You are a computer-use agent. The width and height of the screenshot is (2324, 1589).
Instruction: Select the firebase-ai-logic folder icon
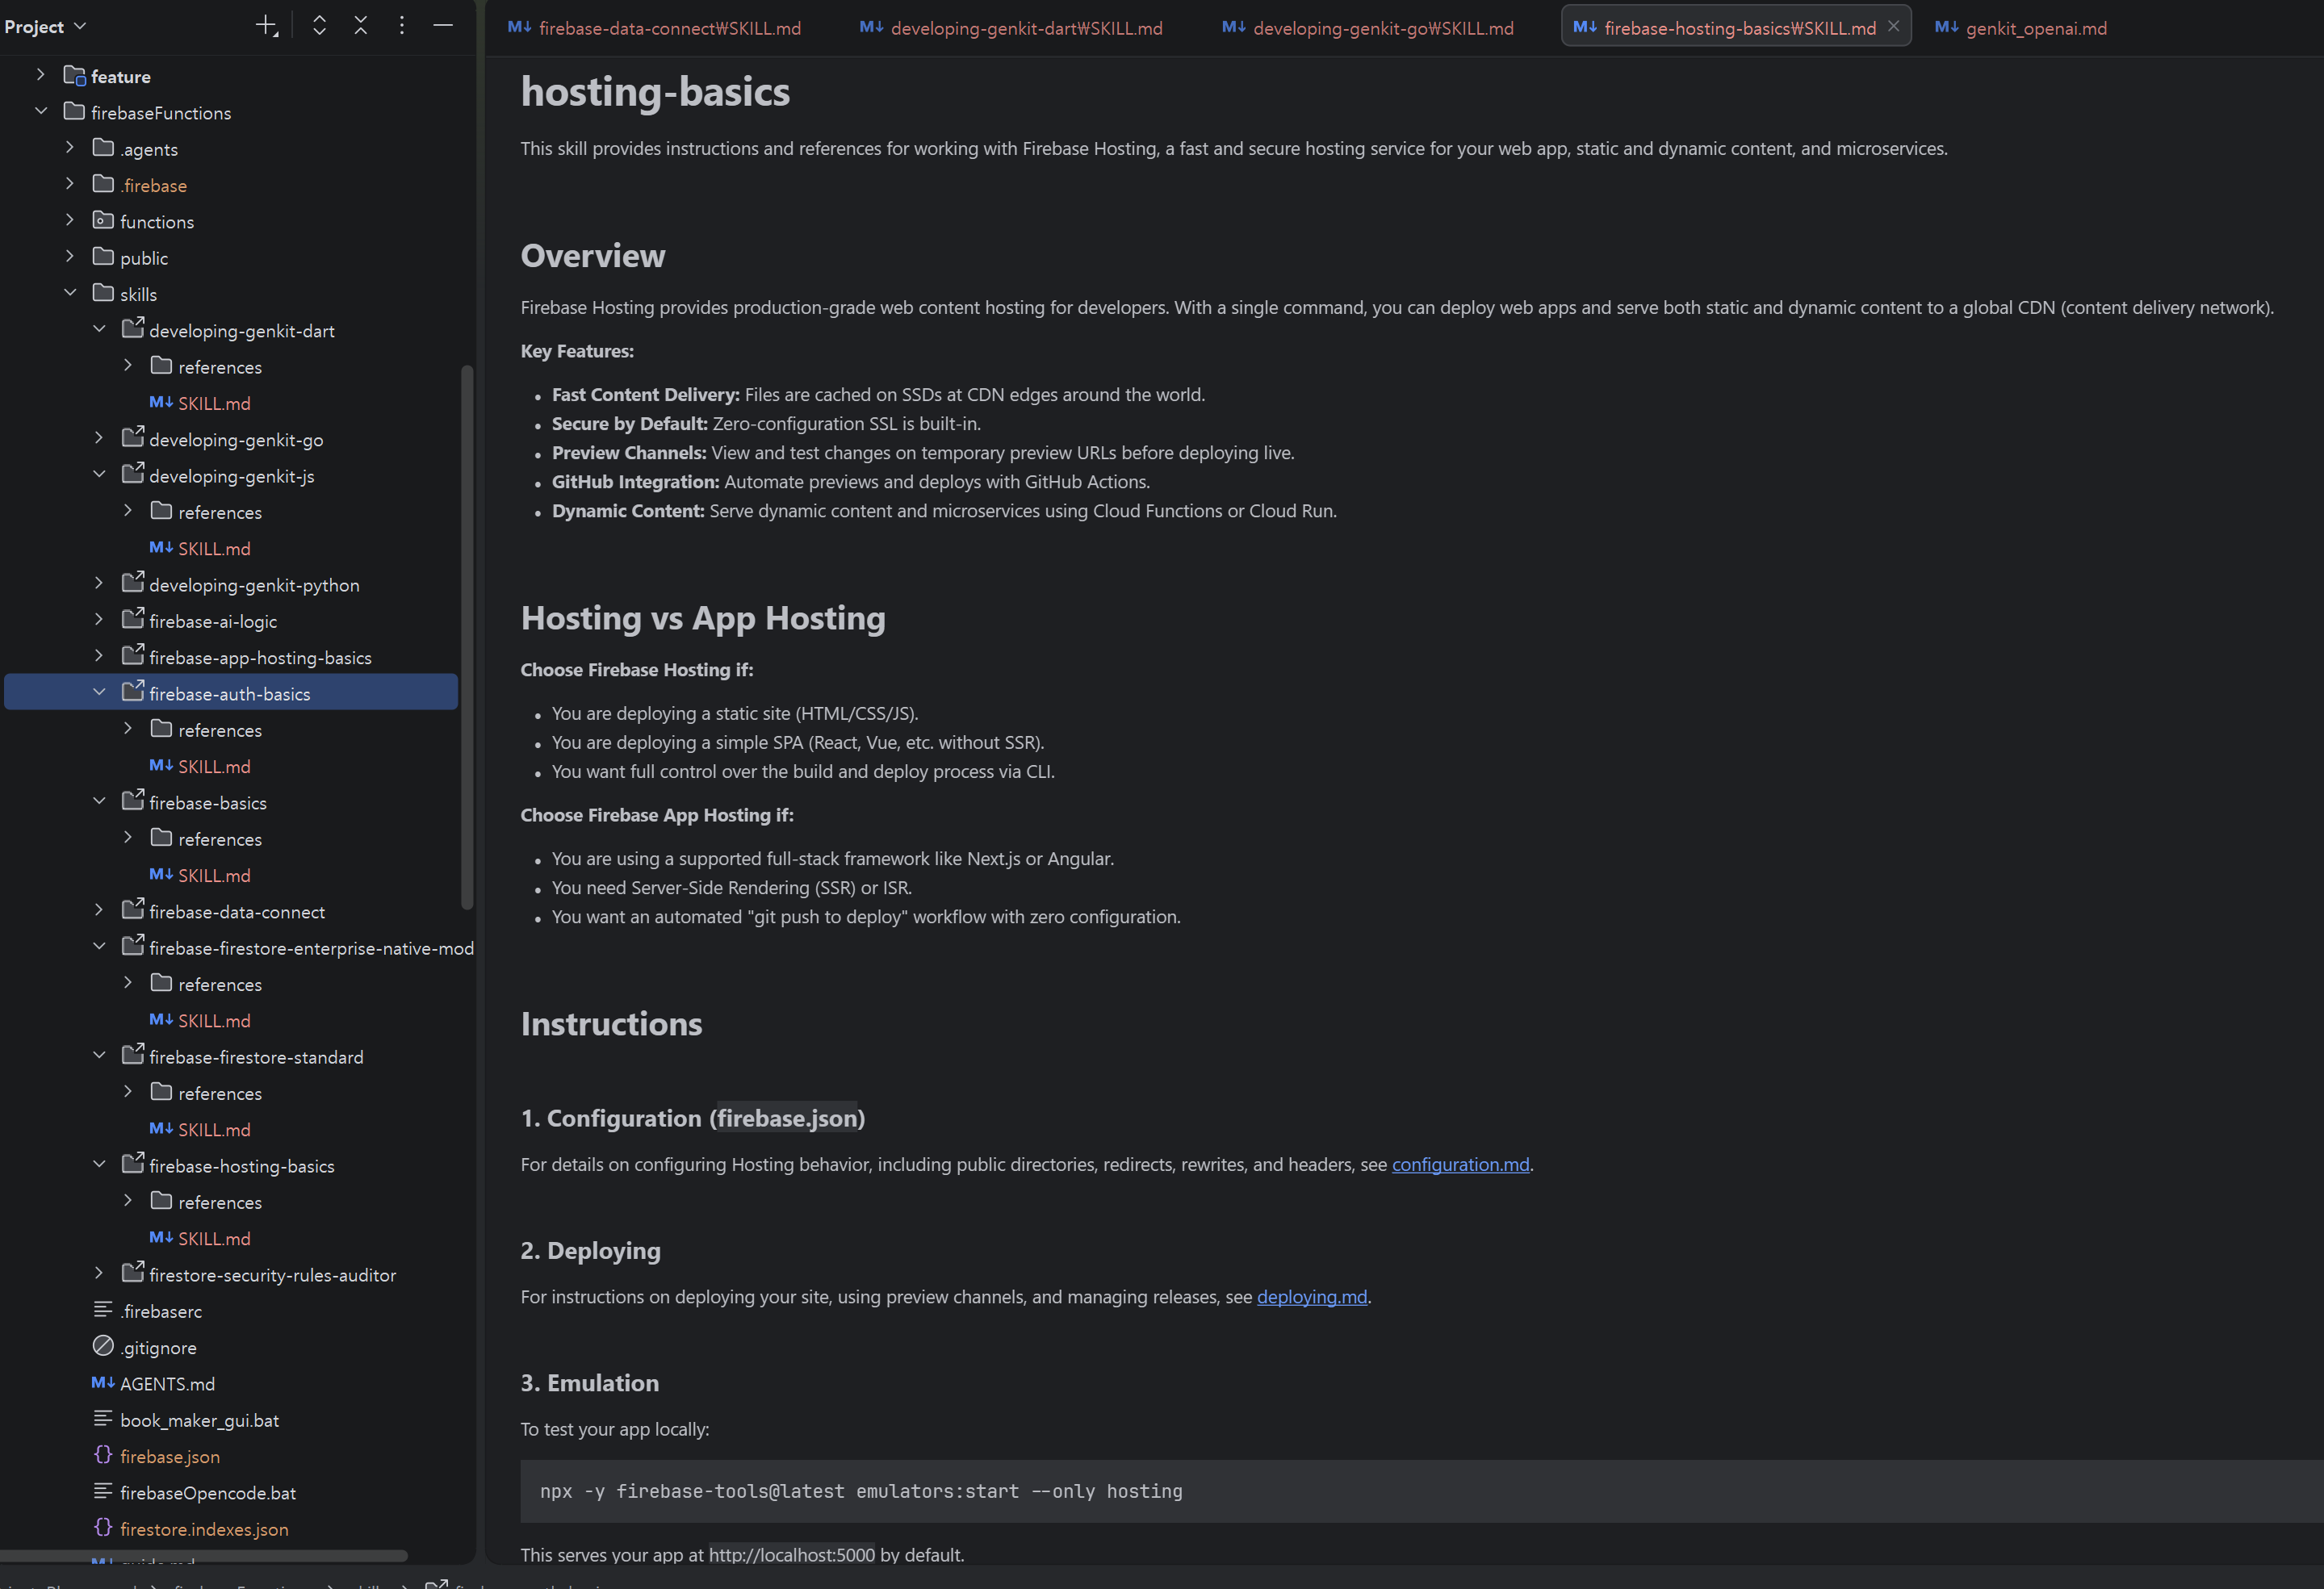[133, 619]
